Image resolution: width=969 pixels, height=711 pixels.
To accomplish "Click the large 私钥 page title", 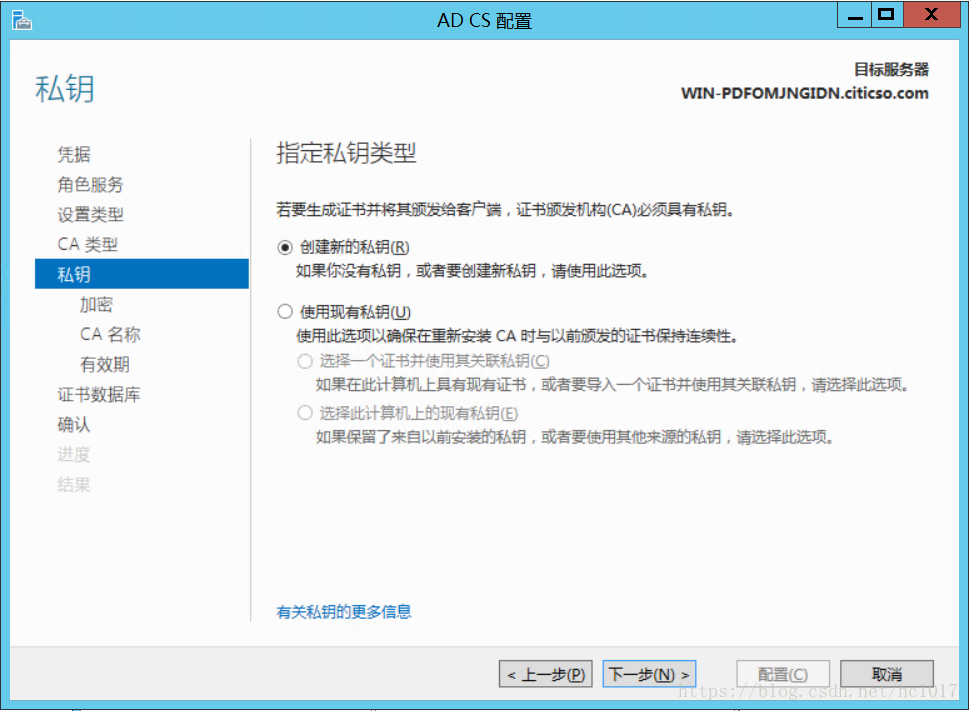I will (65, 89).
